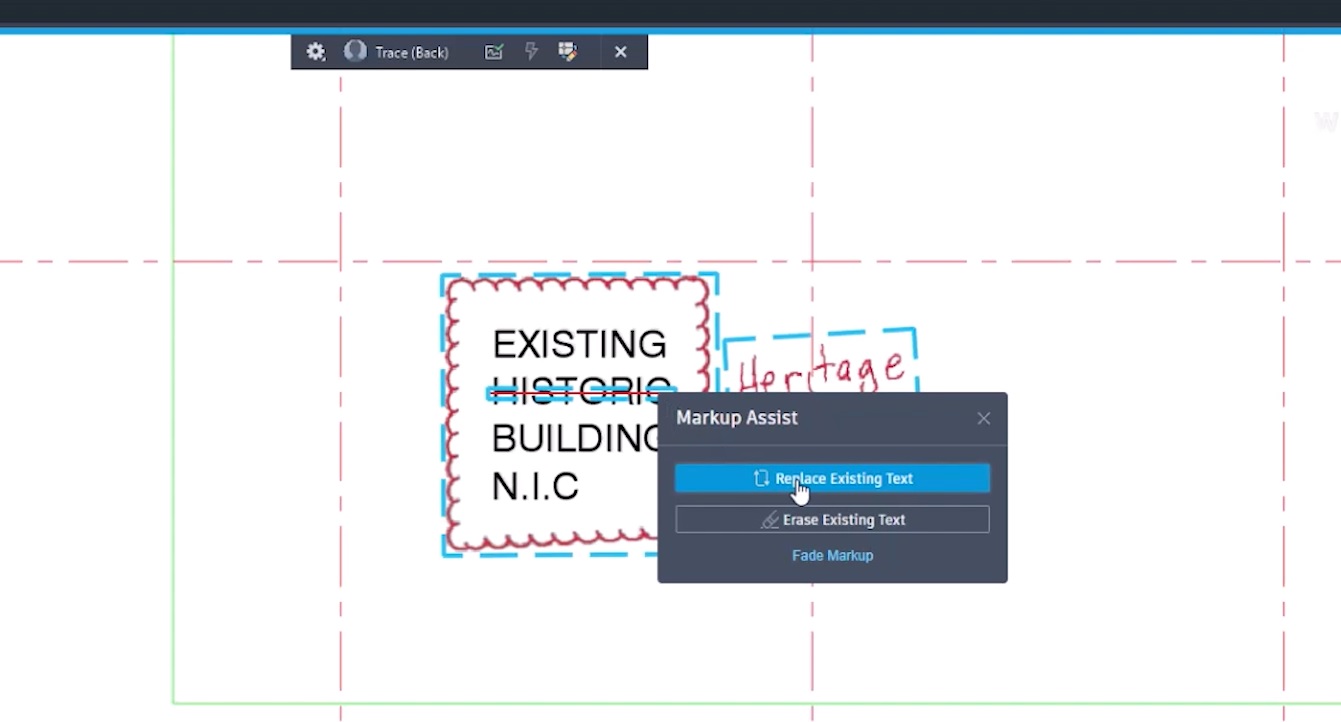The image size is (1341, 722).
Task: Expand the Trace settings gear dropdown arrow
Action: pyautogui.click(x=325, y=58)
